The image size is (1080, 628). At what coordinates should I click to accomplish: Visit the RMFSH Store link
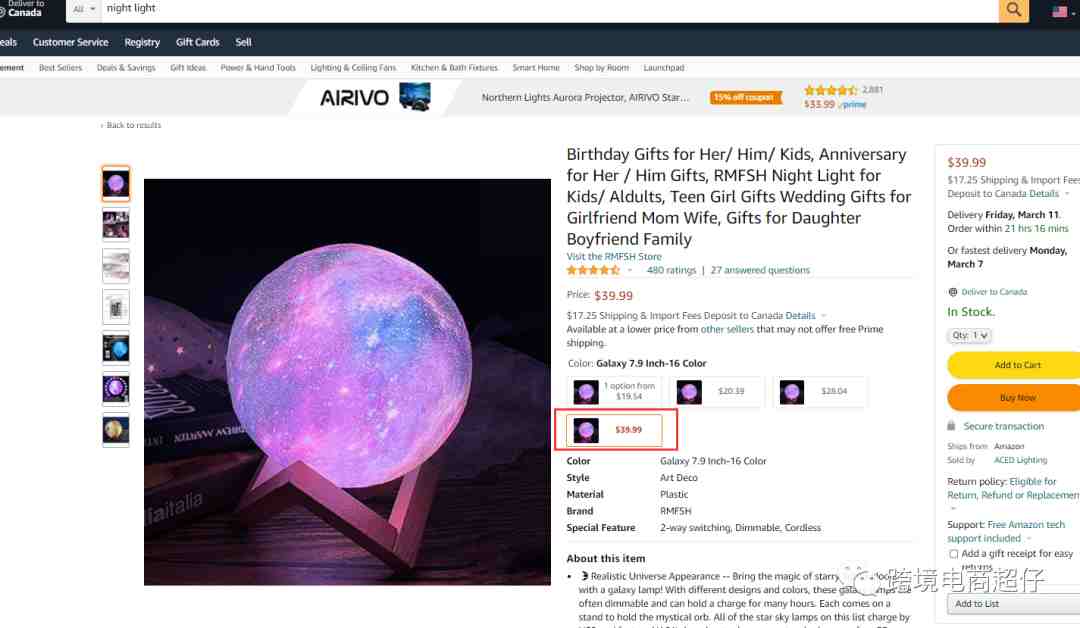coord(614,256)
